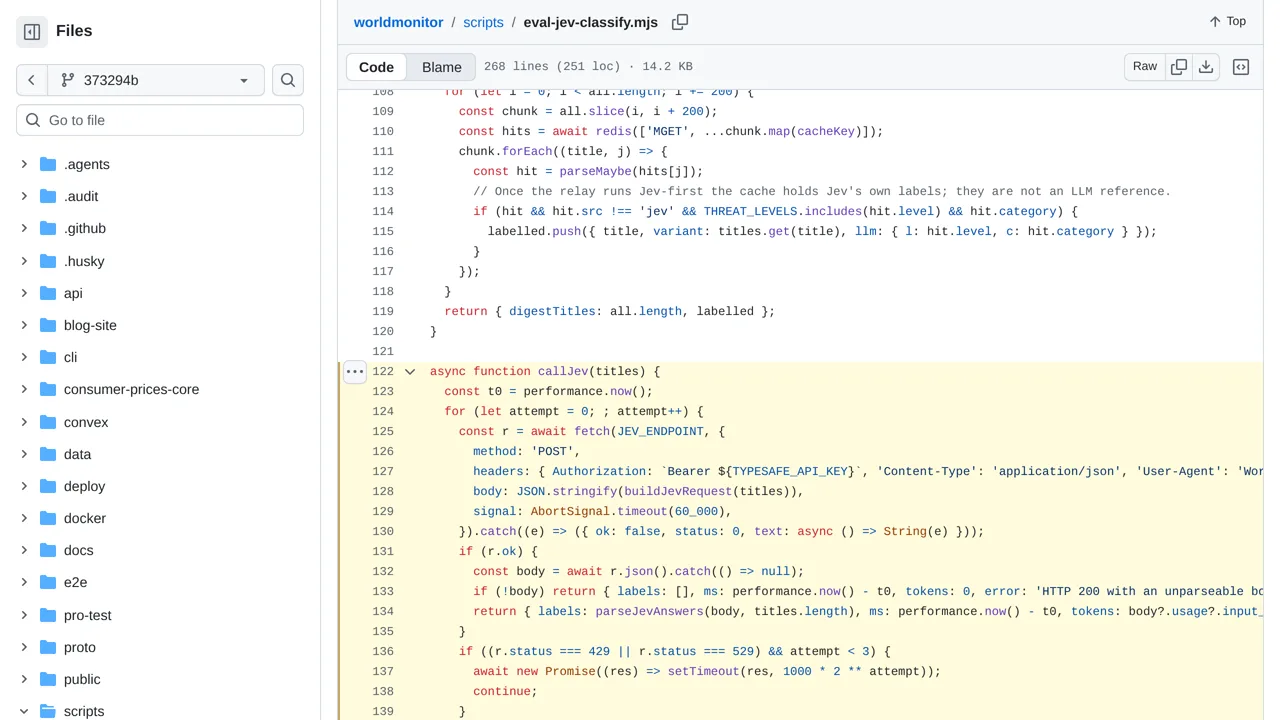Image resolution: width=1280 pixels, height=720 pixels.
Task: Download the raw file icon
Action: 1206,67
